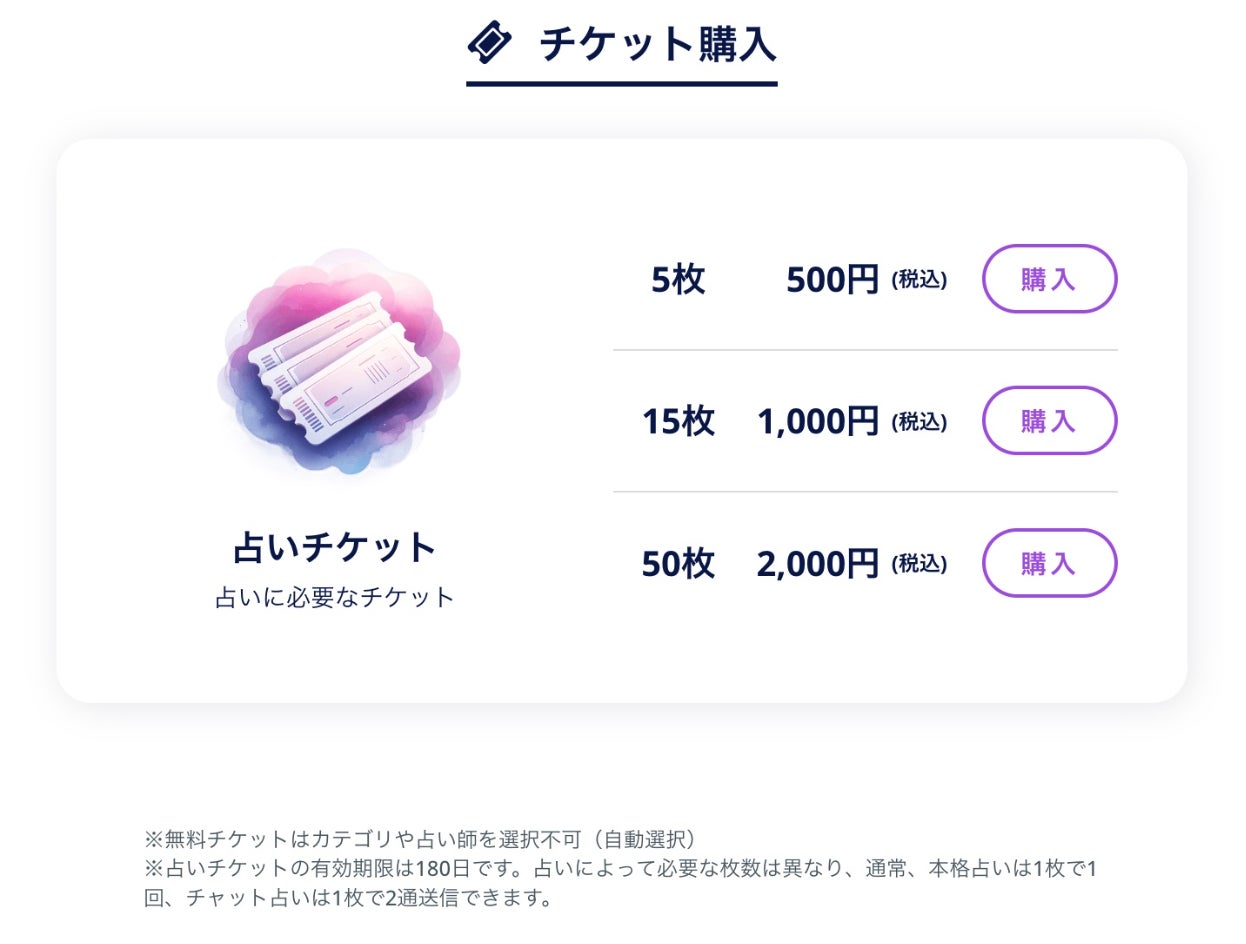The image size is (1246, 944).
Task: Click the ticket icon beside the チケット購入 heading
Action: [489, 43]
